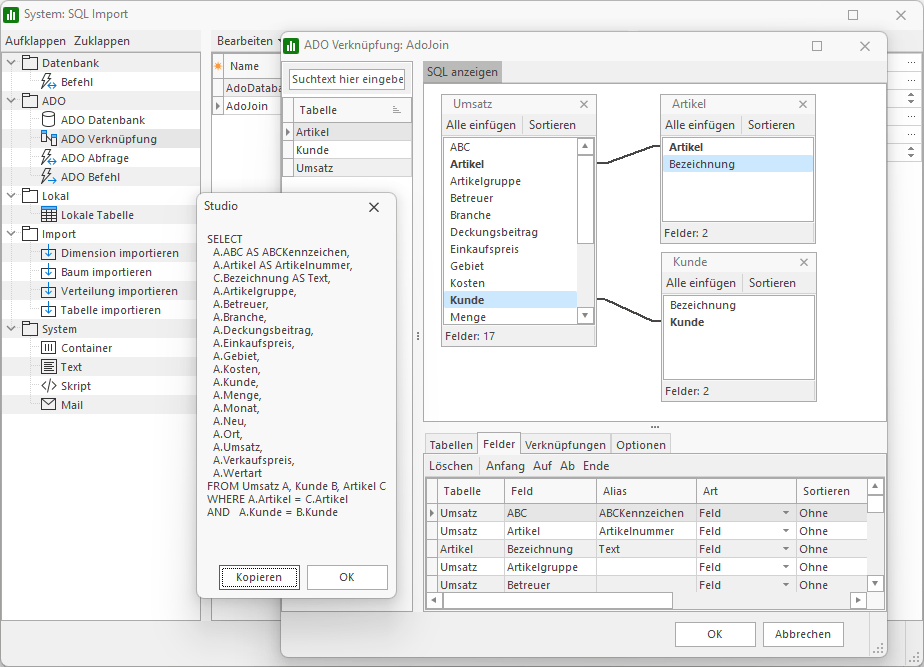Collapse the Datenbank tree folder
This screenshot has width=924, height=667.
click(11, 63)
